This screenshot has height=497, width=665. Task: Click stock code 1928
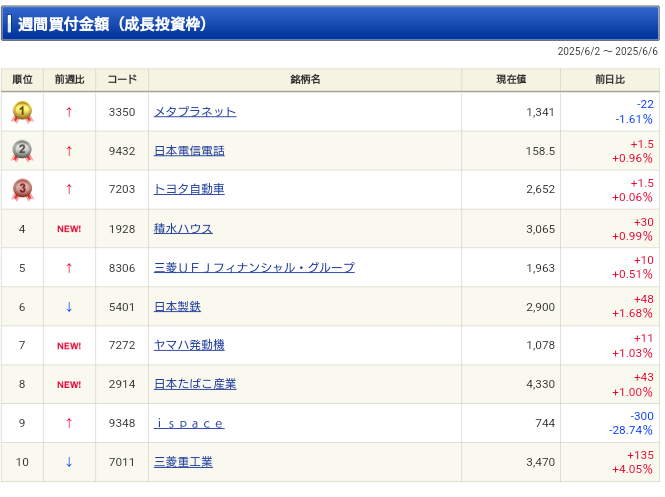click(122, 229)
